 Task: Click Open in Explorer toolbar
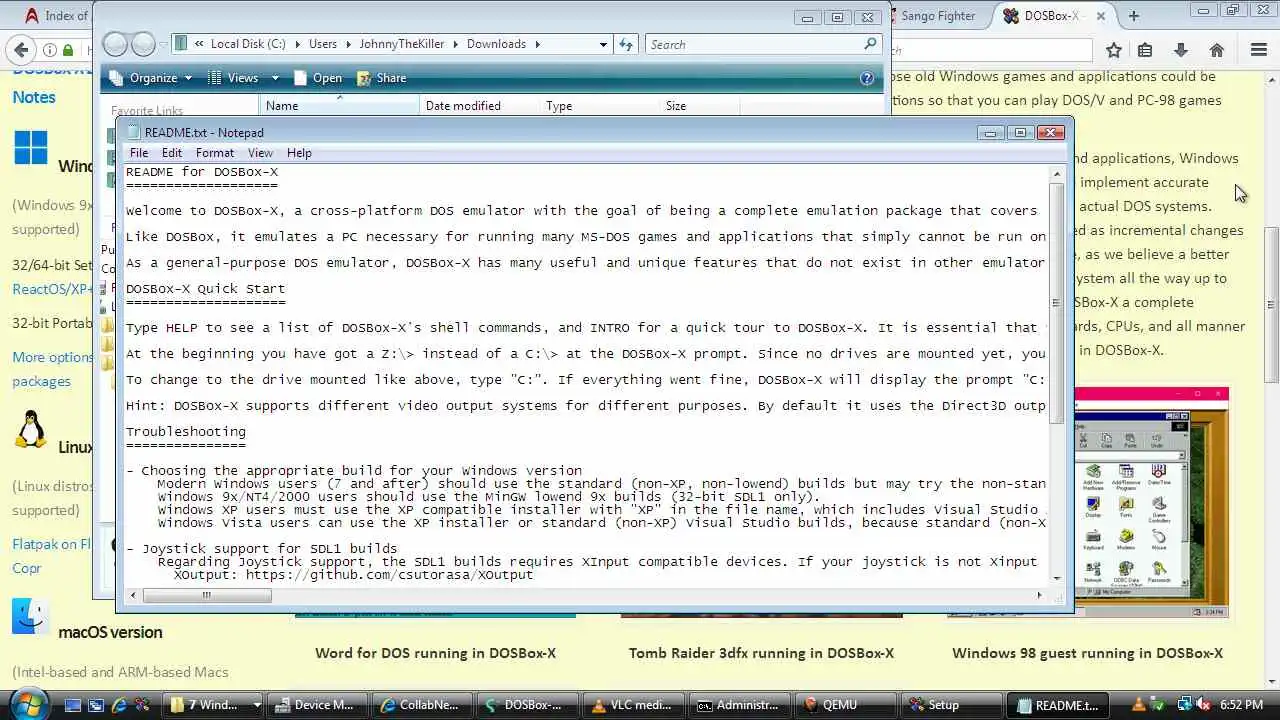coord(317,78)
